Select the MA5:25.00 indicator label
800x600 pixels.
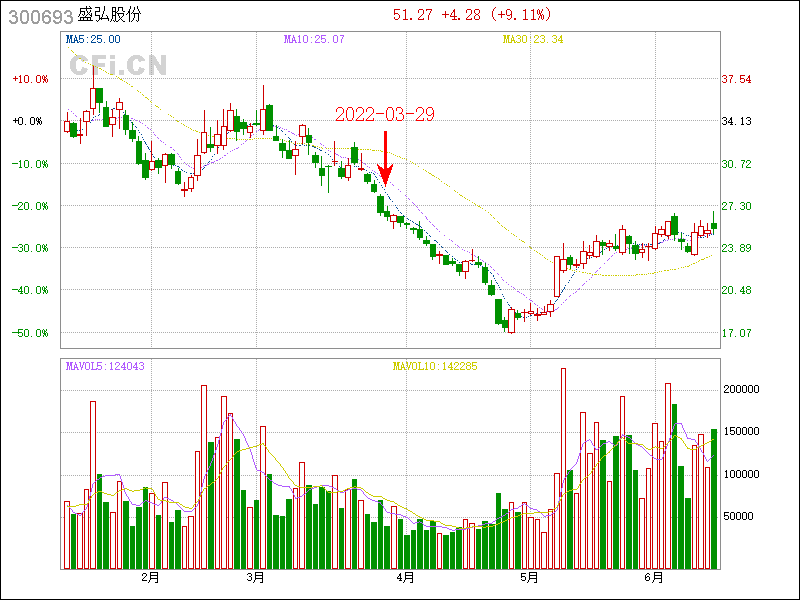(93, 39)
